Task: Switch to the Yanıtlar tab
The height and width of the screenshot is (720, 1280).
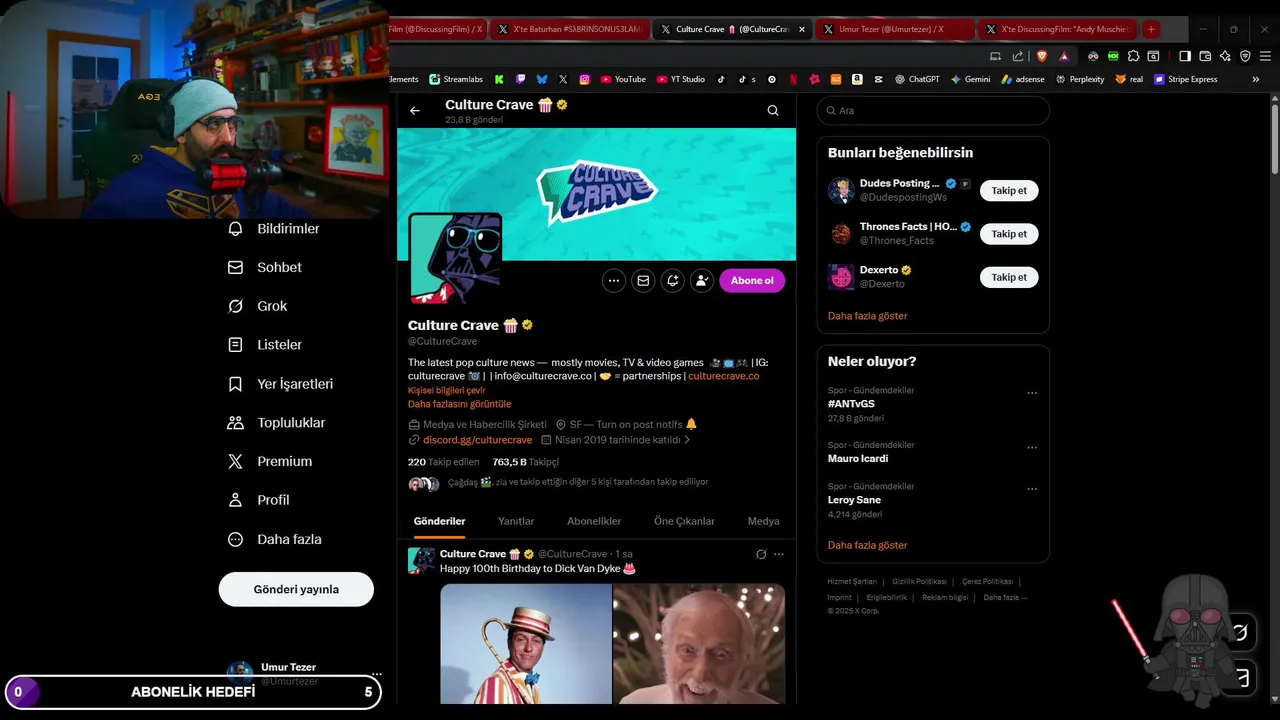Action: [516, 521]
